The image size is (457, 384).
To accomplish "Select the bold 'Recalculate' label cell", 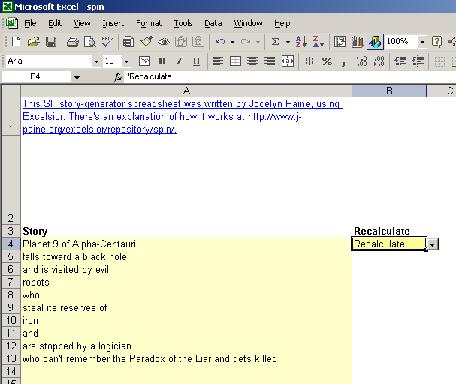I will pos(389,231).
